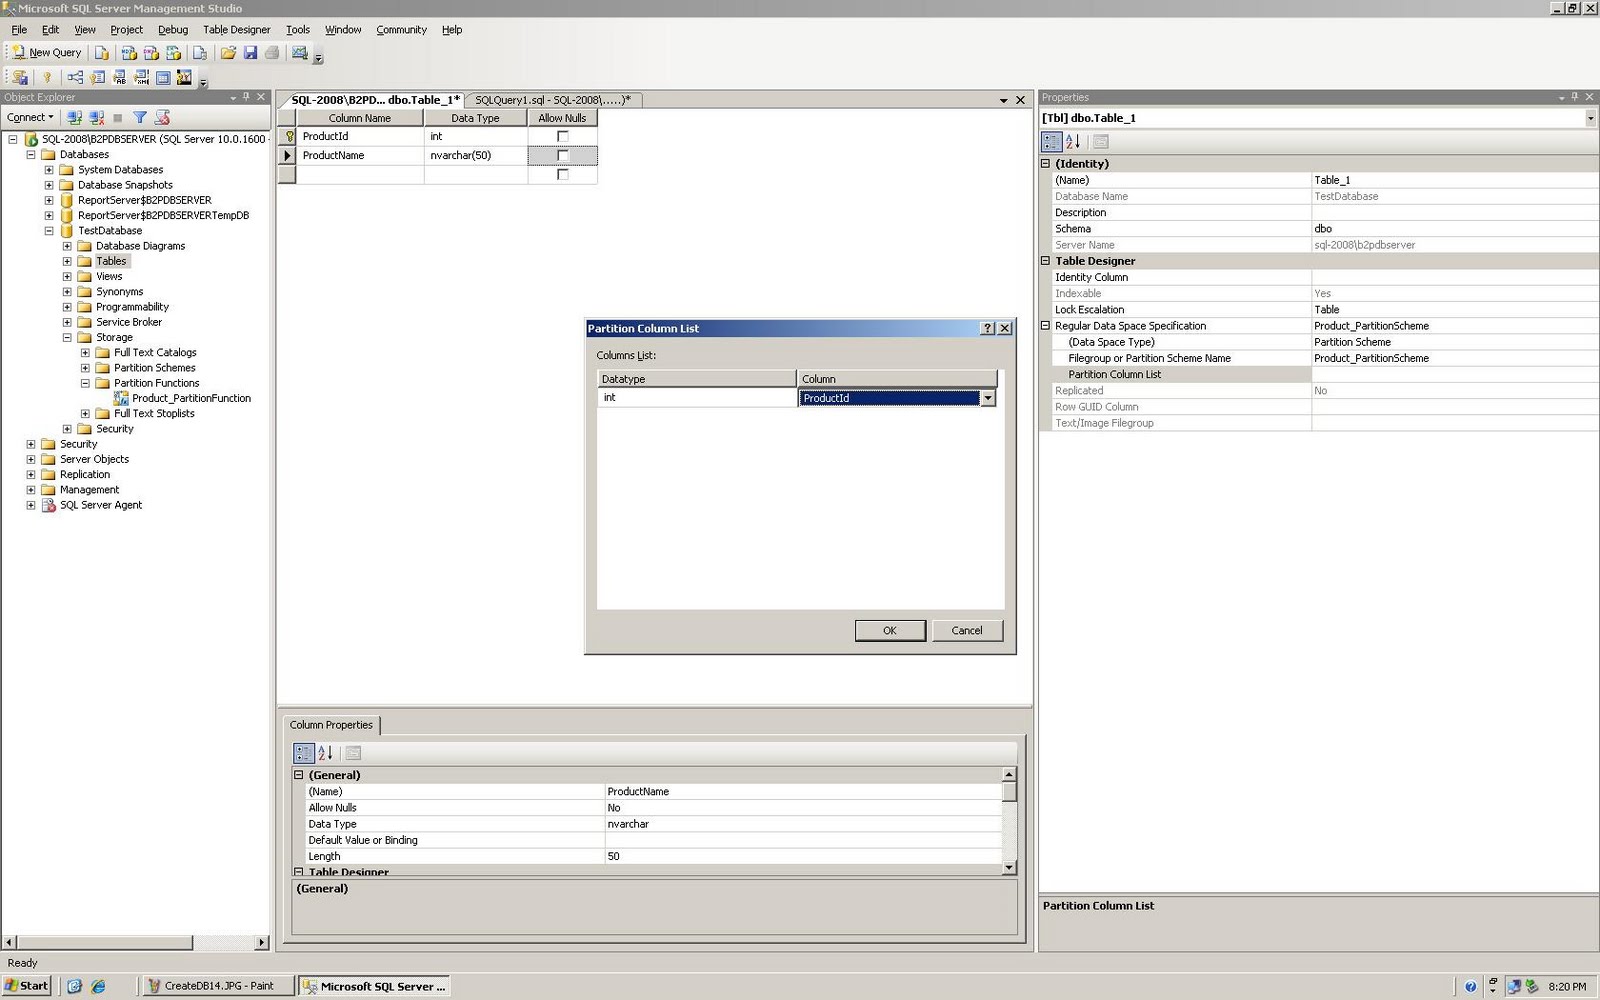Image resolution: width=1600 pixels, height=1000 pixels.
Task: Open the Community menu
Action: [x=401, y=30]
